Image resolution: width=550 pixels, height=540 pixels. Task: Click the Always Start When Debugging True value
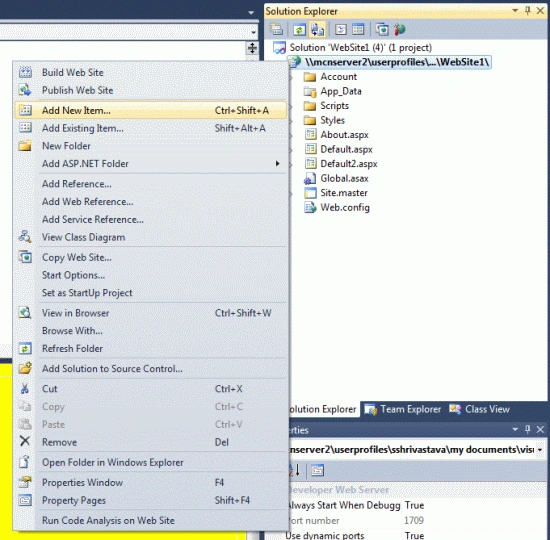click(x=414, y=505)
